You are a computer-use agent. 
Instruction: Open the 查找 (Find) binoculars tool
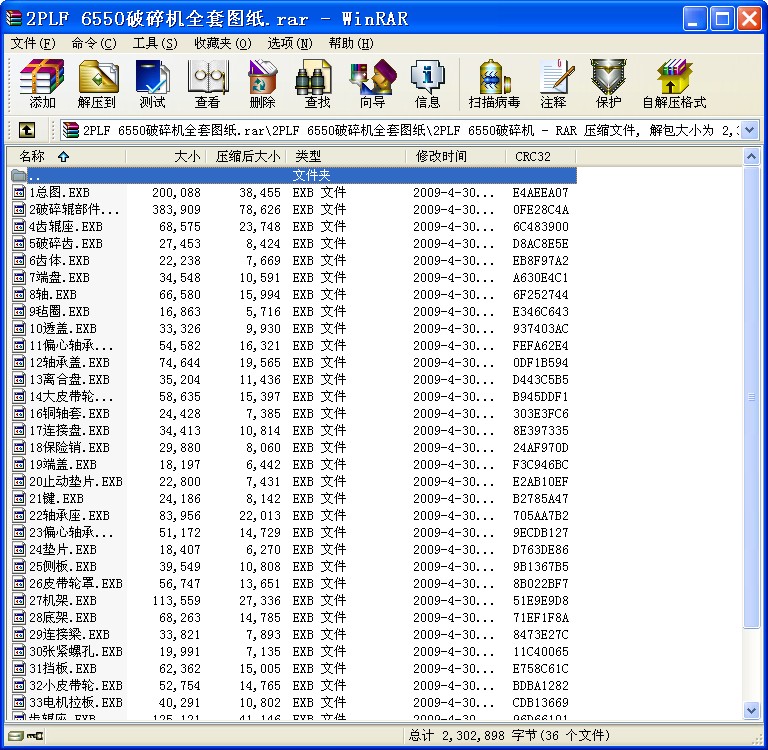(x=318, y=84)
